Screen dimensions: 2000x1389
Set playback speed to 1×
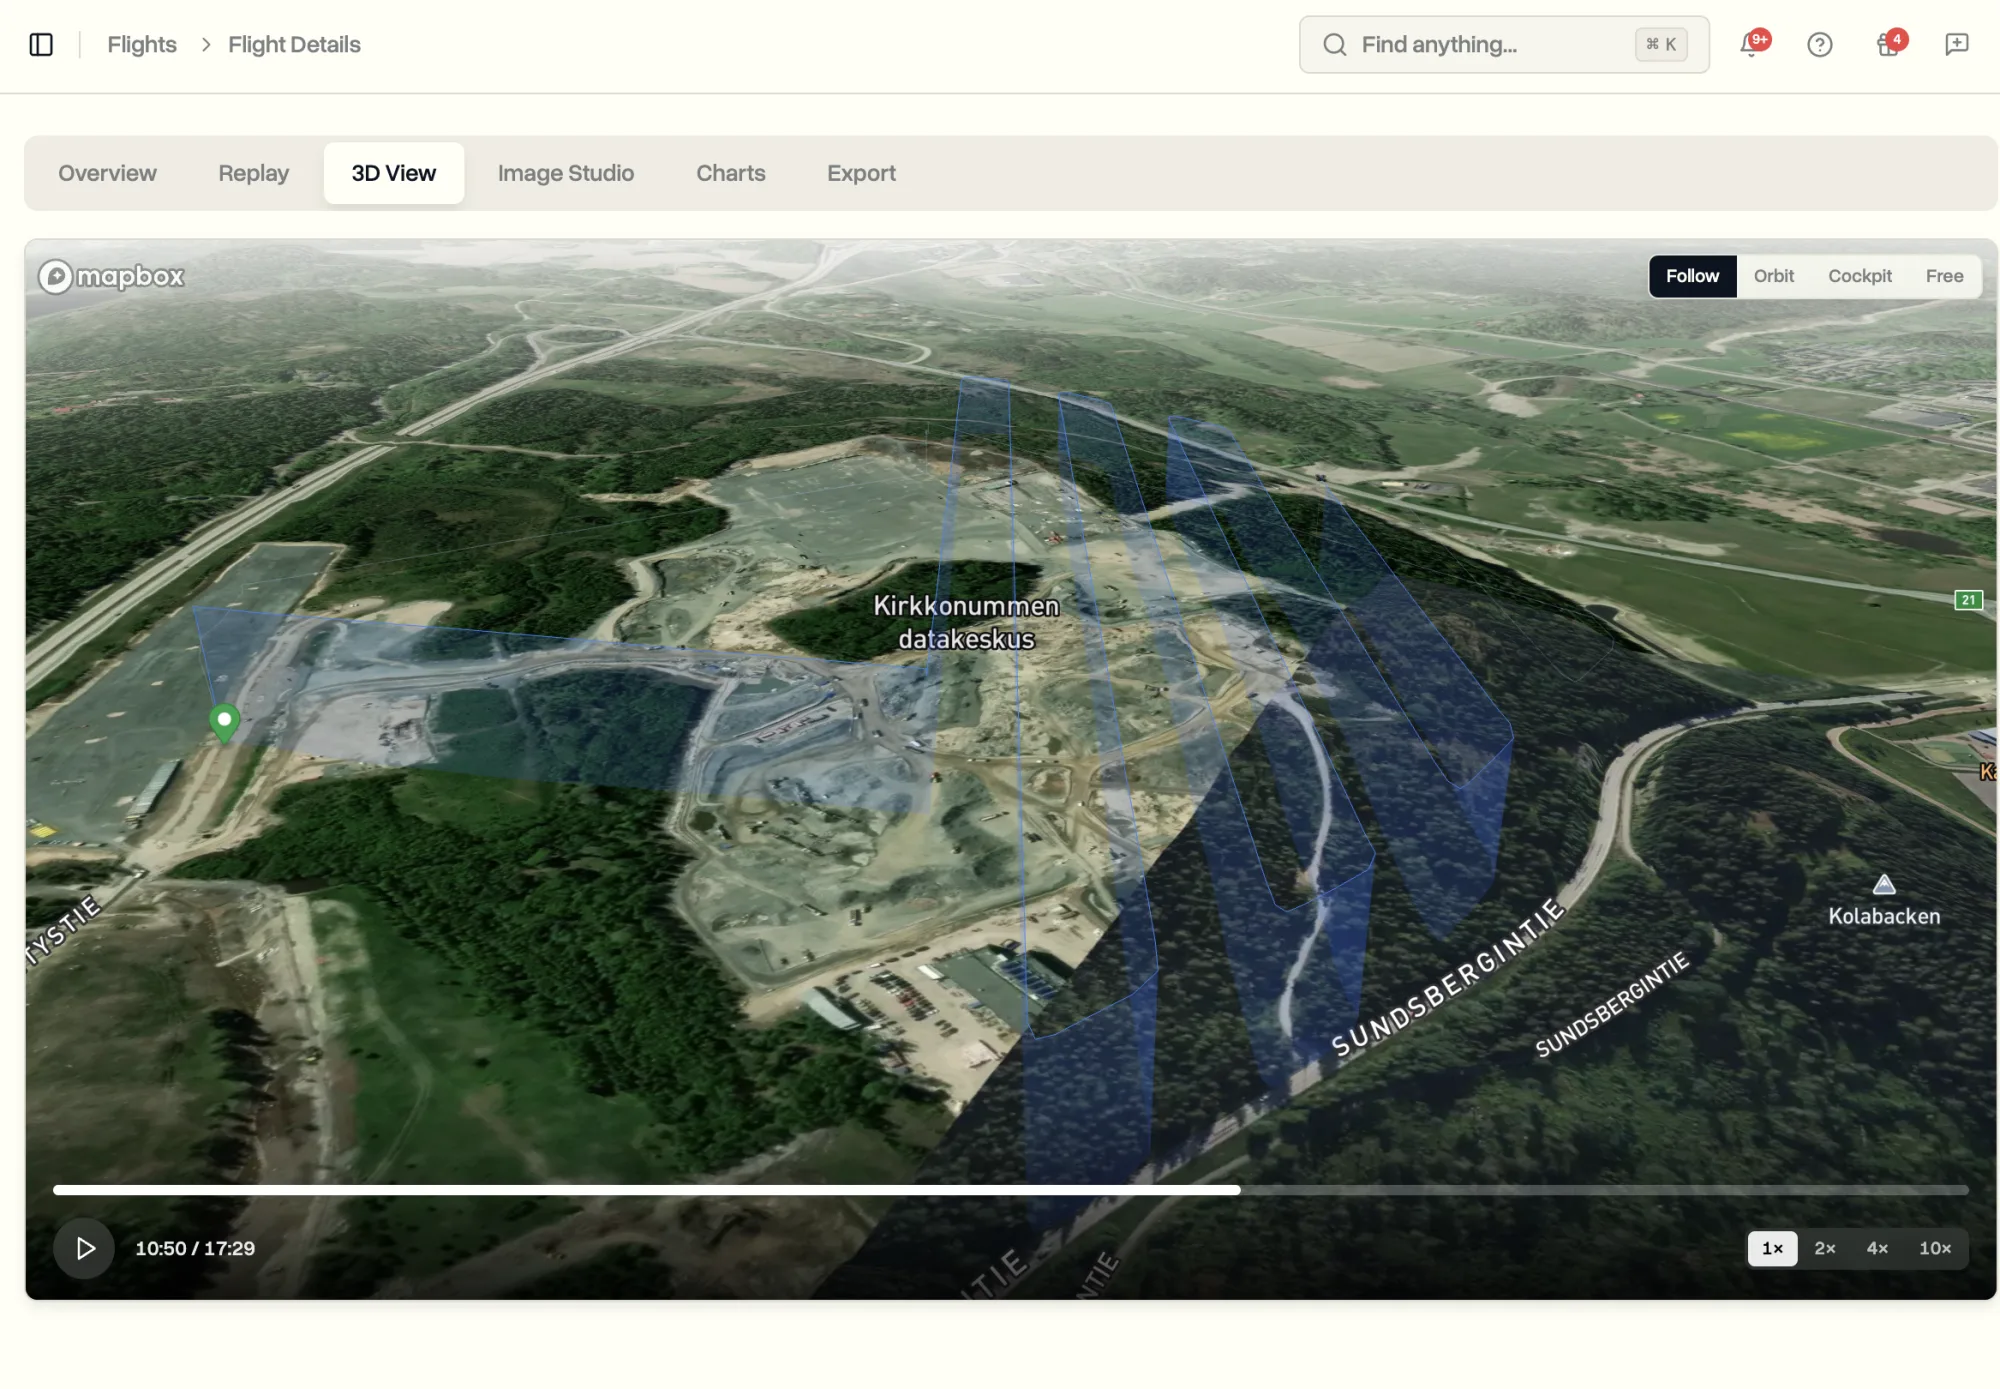coord(1772,1248)
